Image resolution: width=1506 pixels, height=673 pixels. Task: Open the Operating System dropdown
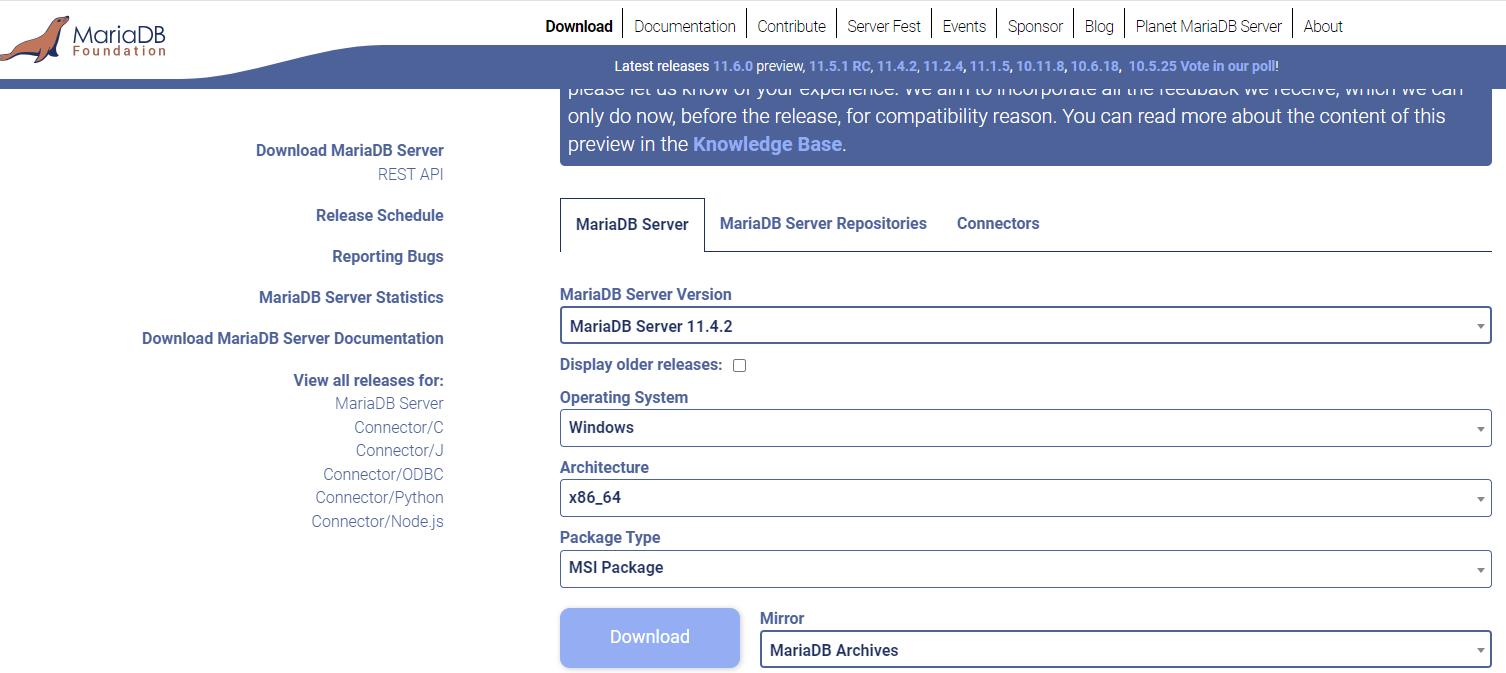1026,428
